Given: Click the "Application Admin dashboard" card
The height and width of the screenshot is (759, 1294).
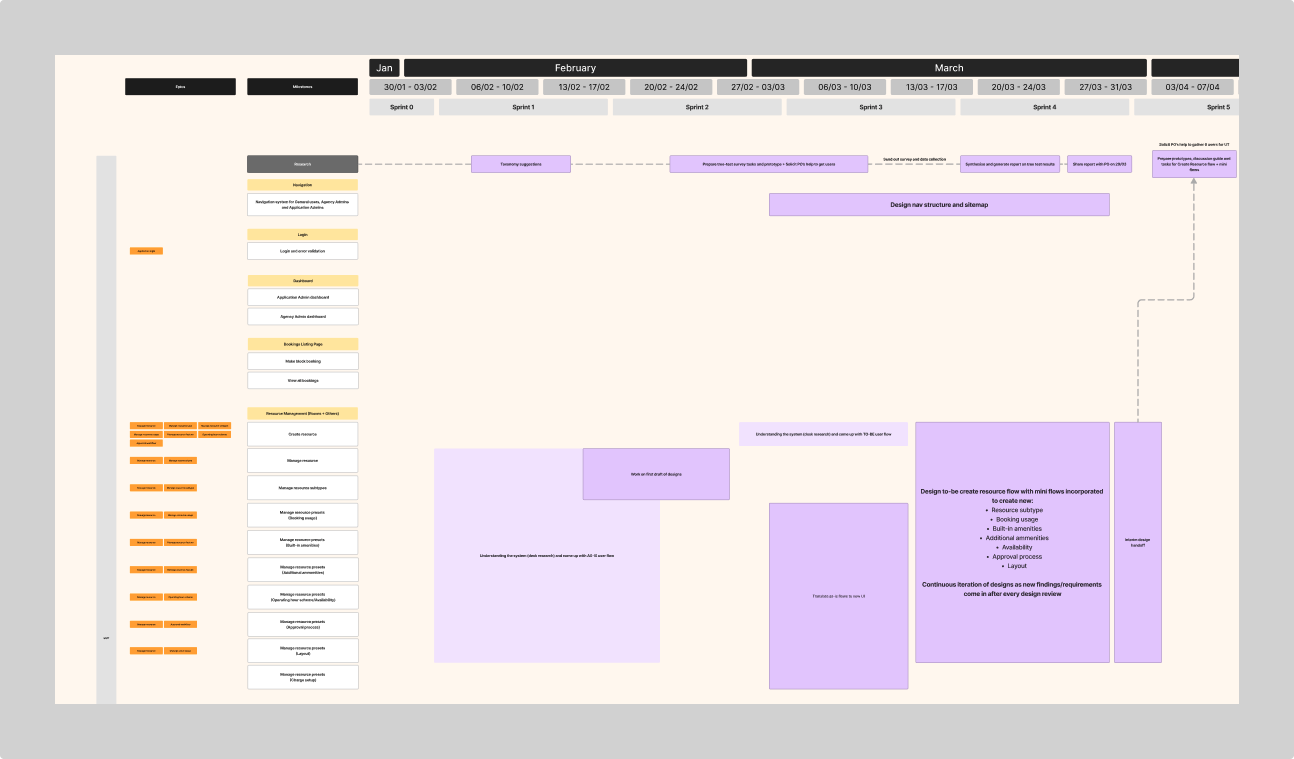Looking at the screenshot, I should pos(302,296).
